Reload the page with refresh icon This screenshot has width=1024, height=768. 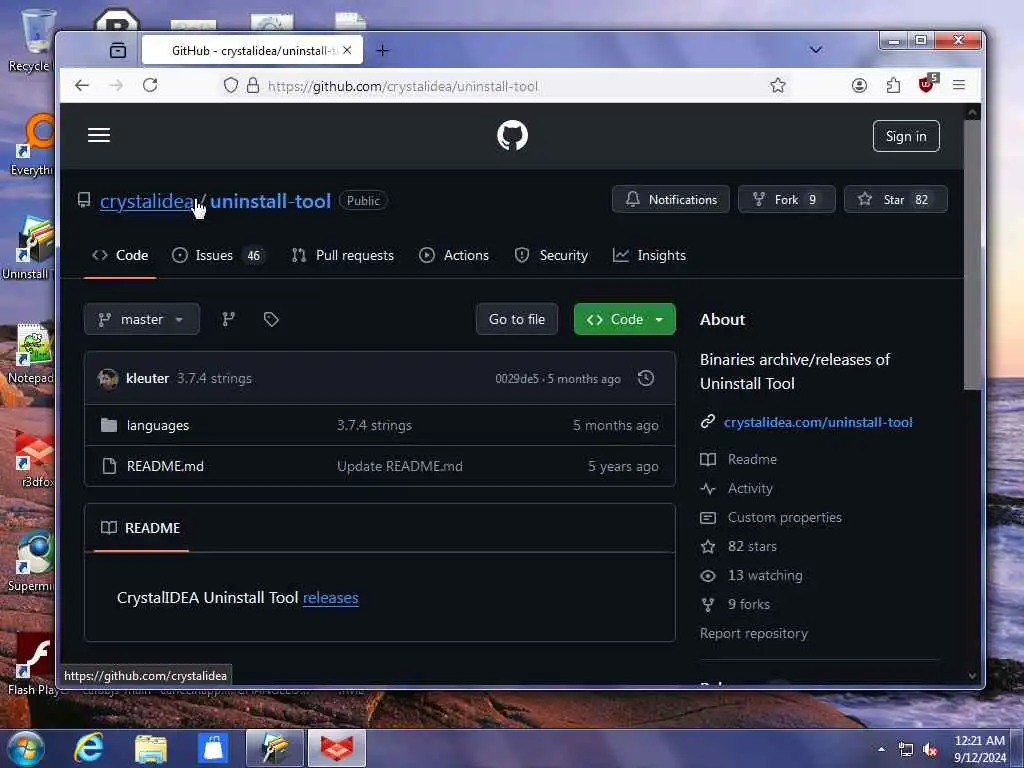[x=150, y=86]
